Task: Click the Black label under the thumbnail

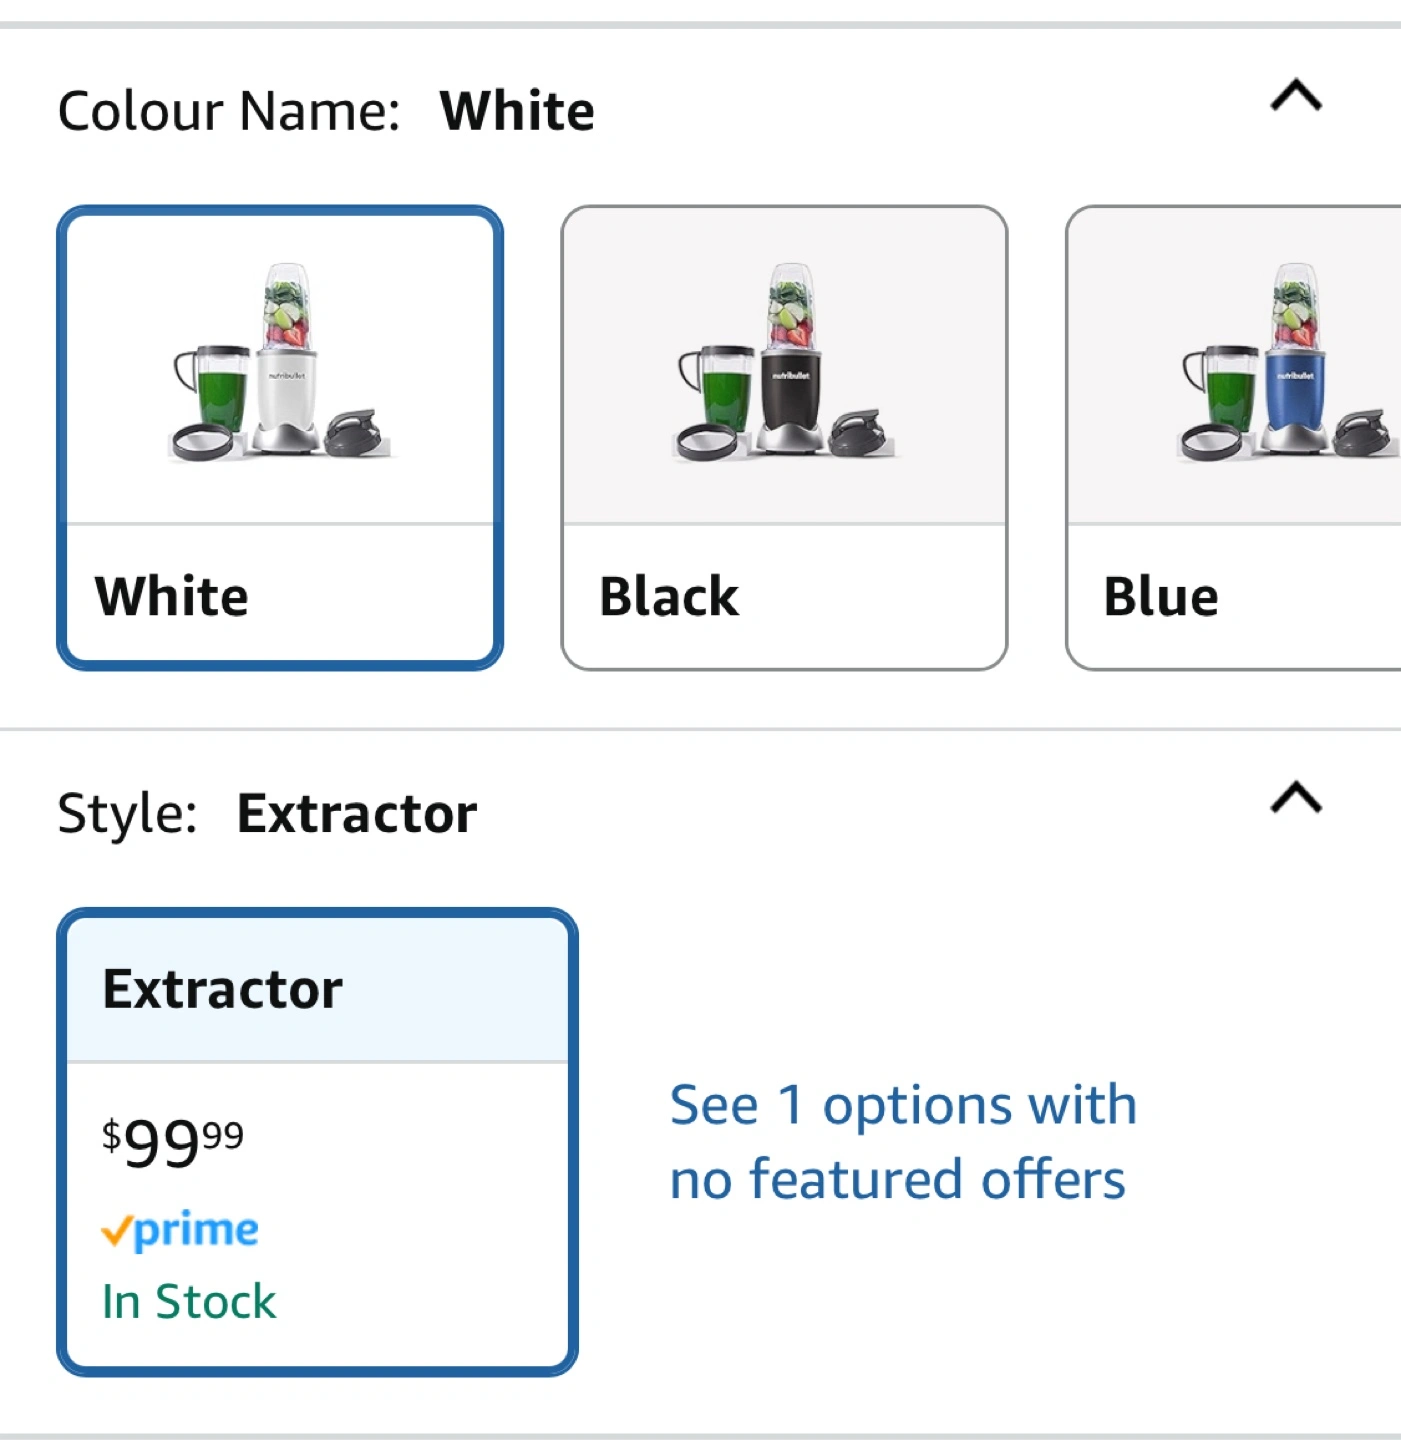Action: [669, 597]
